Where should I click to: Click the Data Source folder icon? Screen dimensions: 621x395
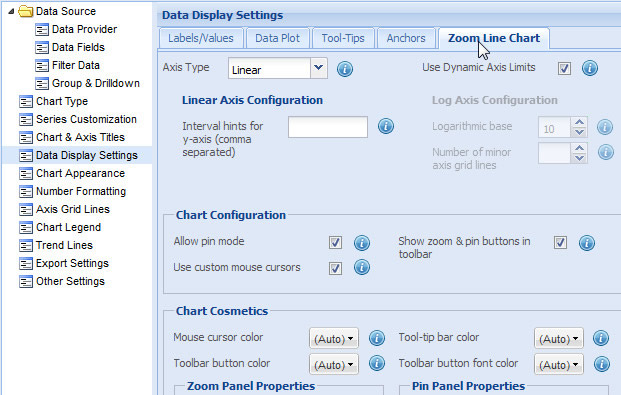point(26,11)
